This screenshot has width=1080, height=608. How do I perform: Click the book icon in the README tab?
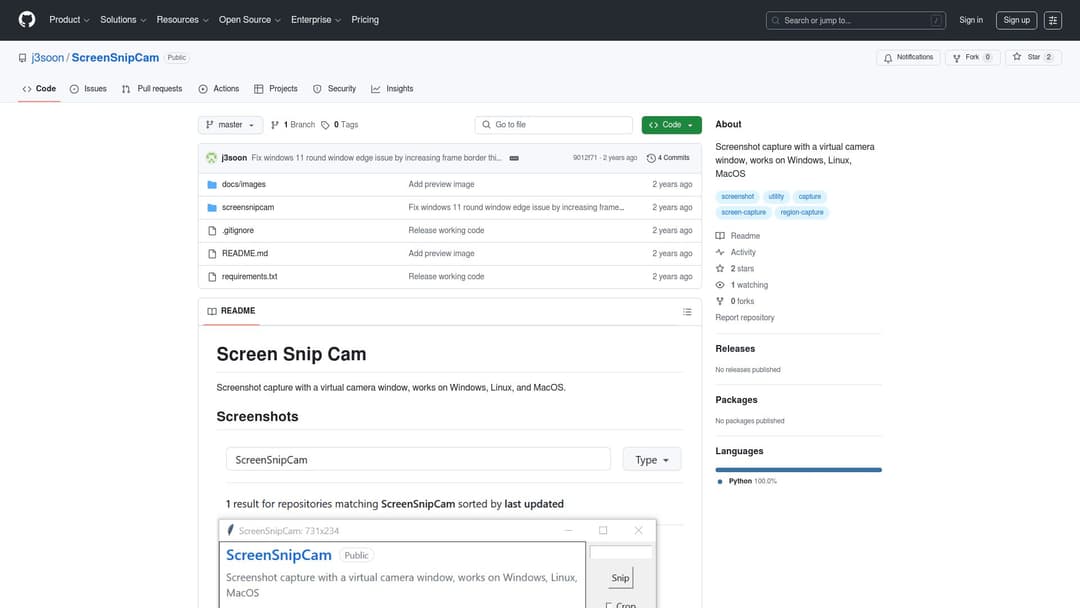211,311
